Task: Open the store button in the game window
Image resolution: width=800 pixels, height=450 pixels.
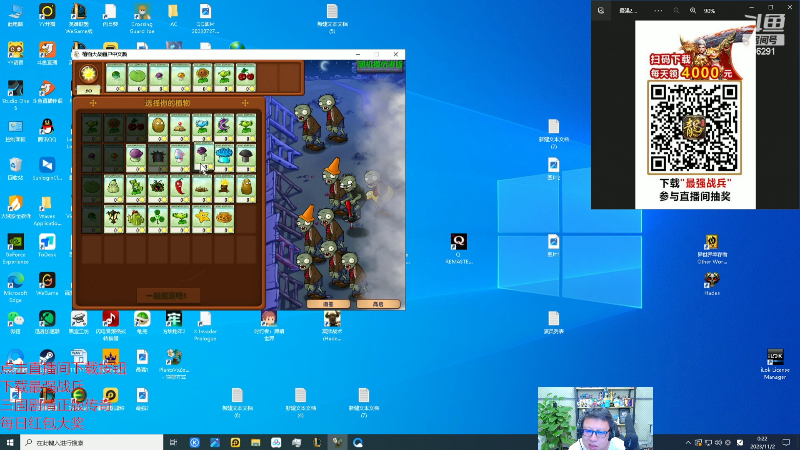Action: (378, 304)
